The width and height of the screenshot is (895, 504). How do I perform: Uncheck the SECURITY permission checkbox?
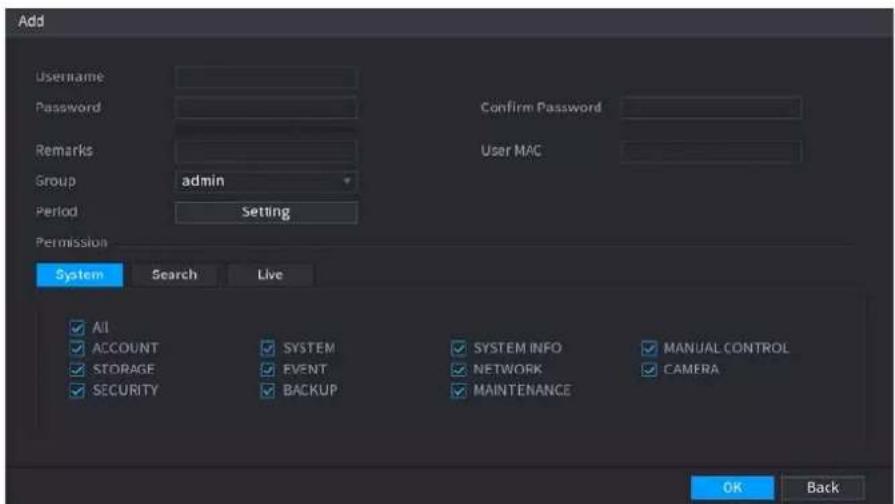[77, 390]
